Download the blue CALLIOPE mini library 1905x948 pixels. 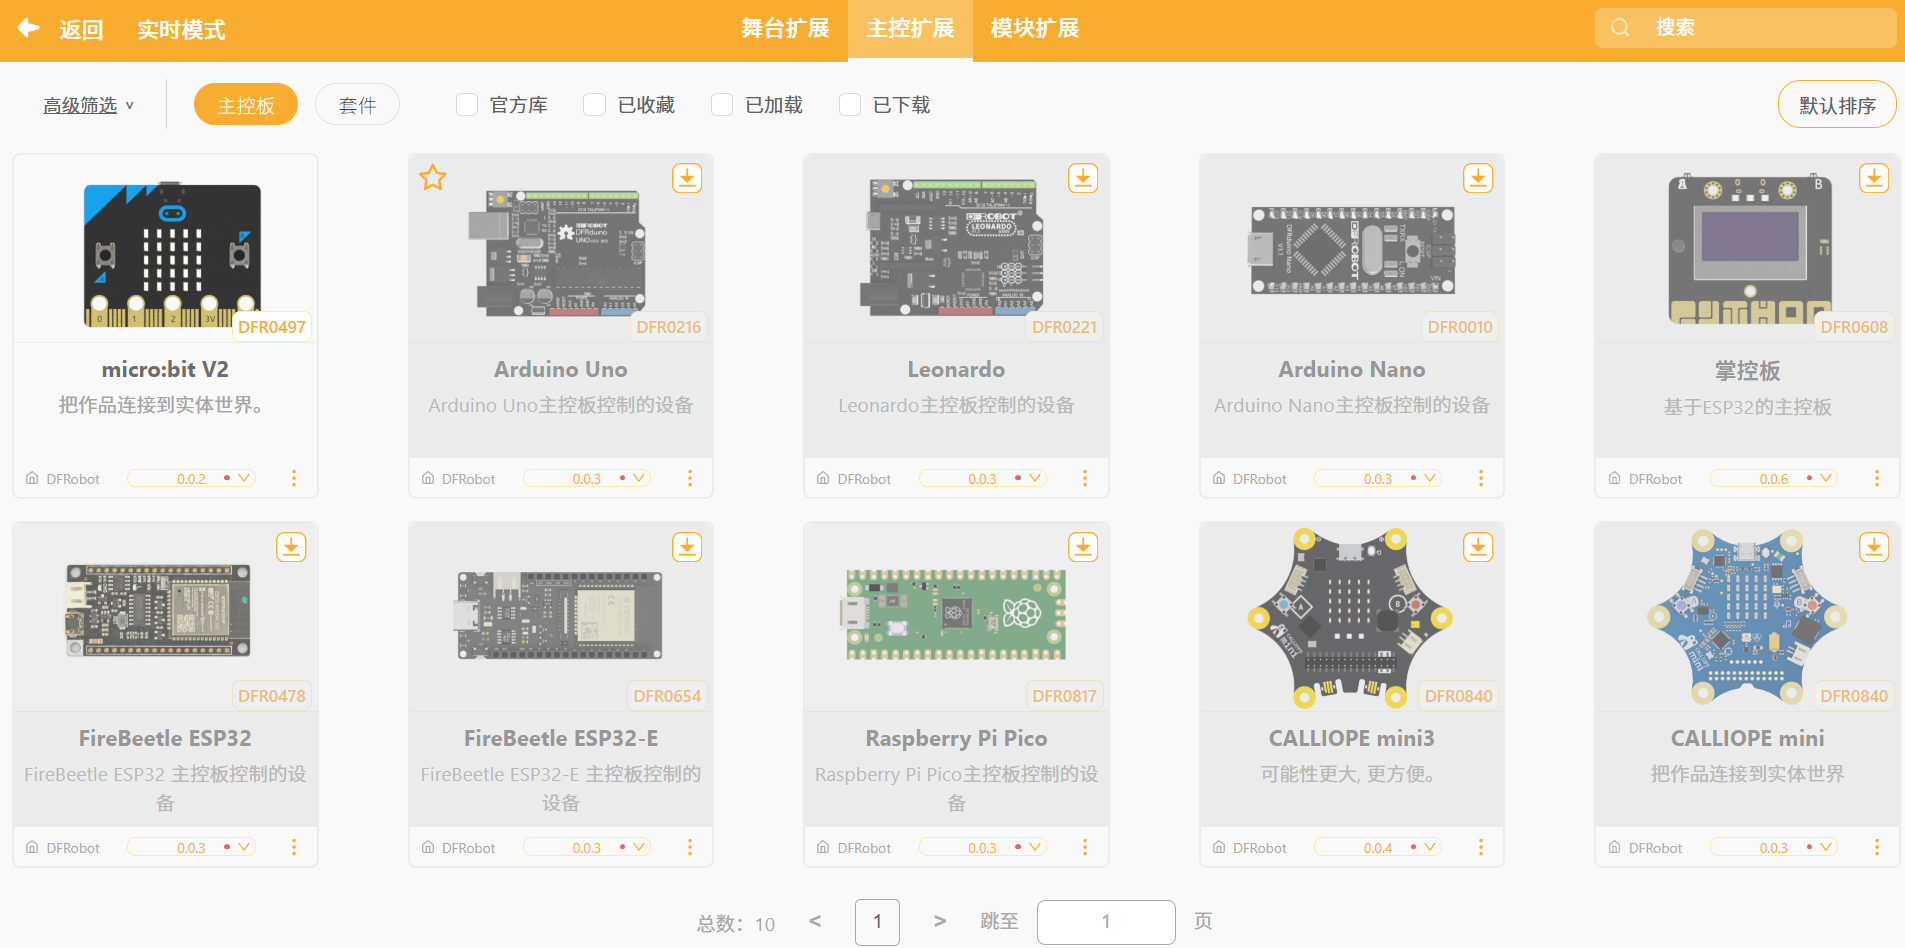(x=1874, y=547)
